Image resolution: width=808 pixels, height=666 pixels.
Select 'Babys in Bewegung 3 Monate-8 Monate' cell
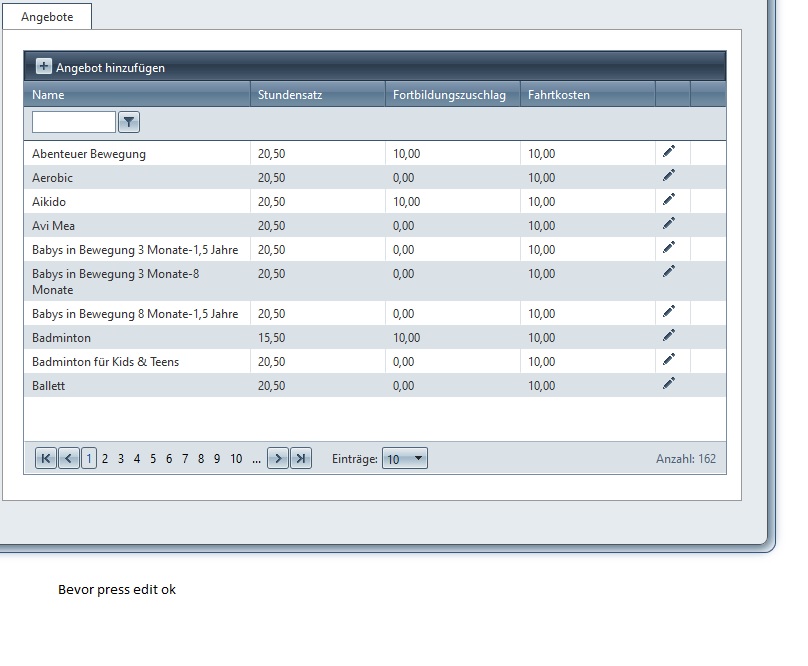click(x=137, y=281)
